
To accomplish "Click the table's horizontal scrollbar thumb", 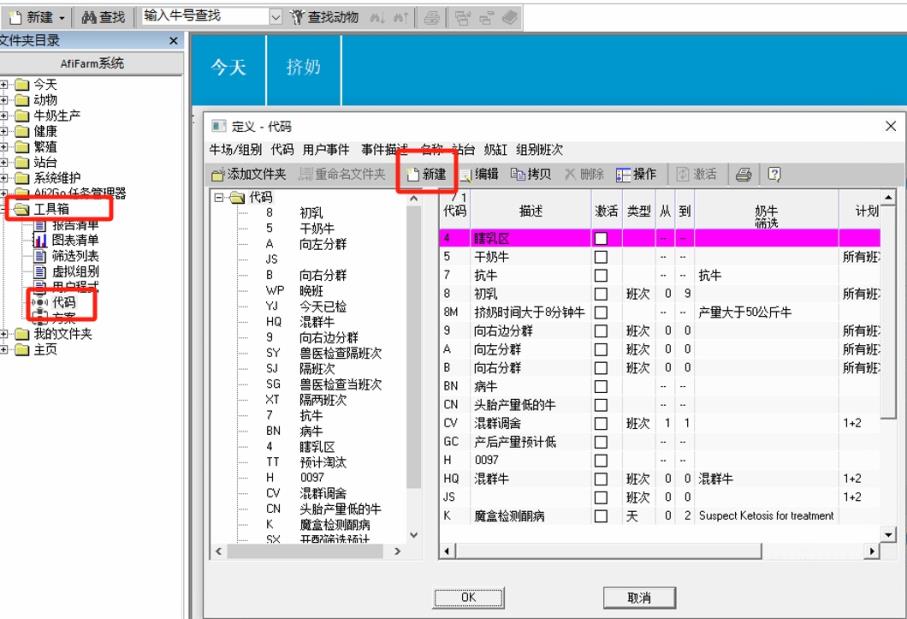I will [609, 551].
